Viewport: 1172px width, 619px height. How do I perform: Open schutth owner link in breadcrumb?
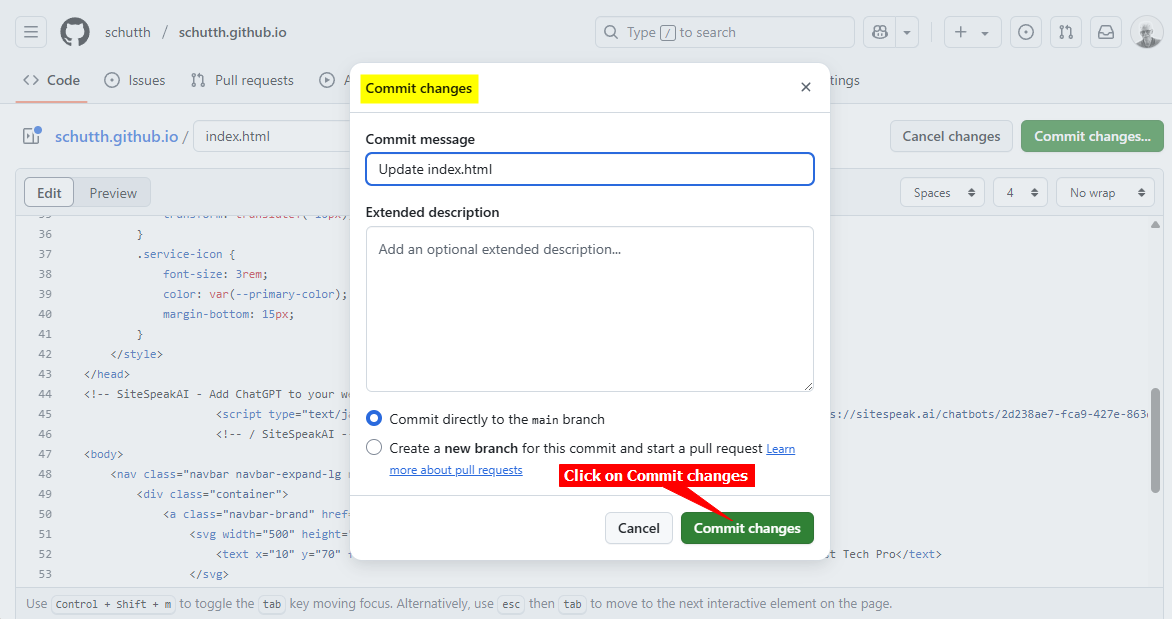[128, 32]
